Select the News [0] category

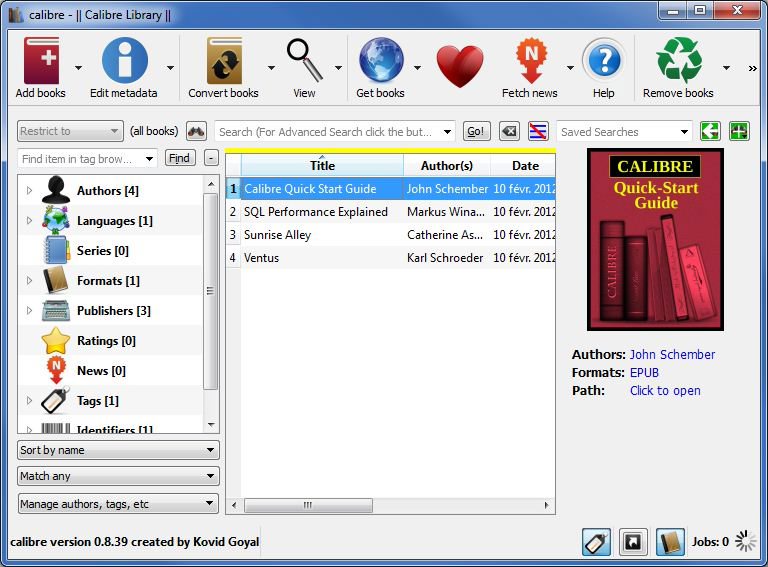[110, 371]
